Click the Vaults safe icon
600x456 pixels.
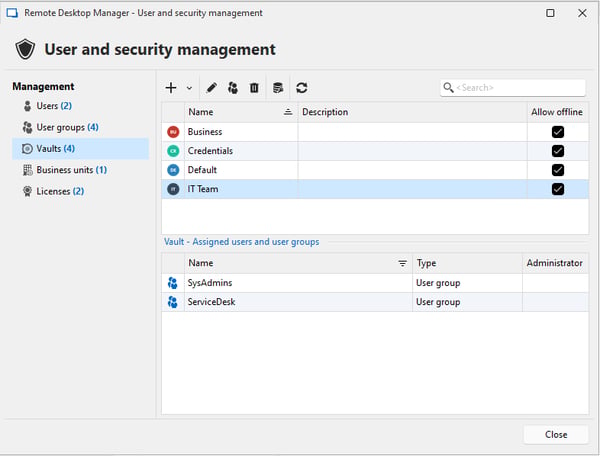pos(27,149)
